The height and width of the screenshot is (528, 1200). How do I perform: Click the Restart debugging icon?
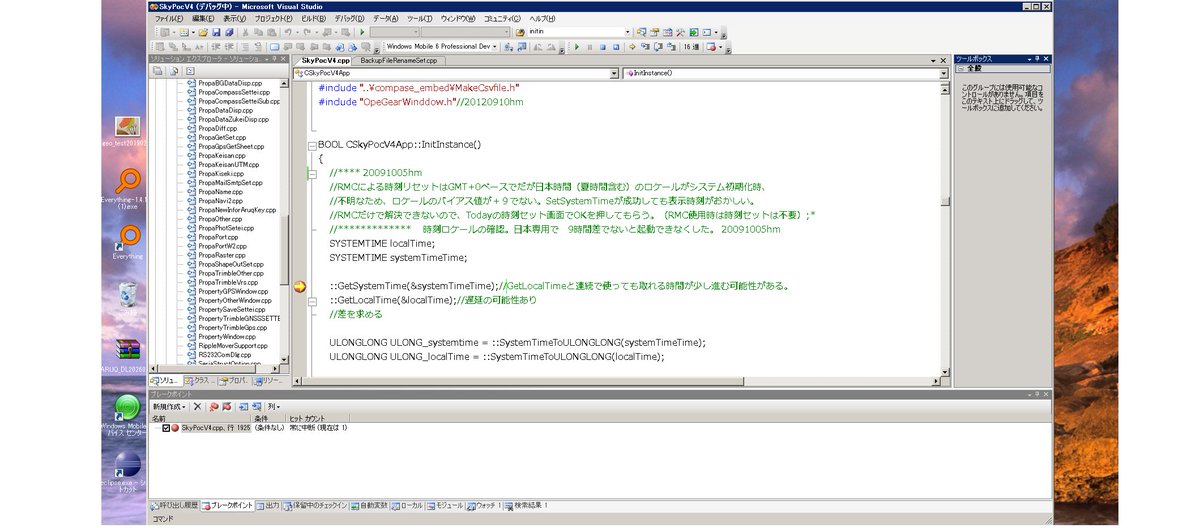click(x=616, y=46)
